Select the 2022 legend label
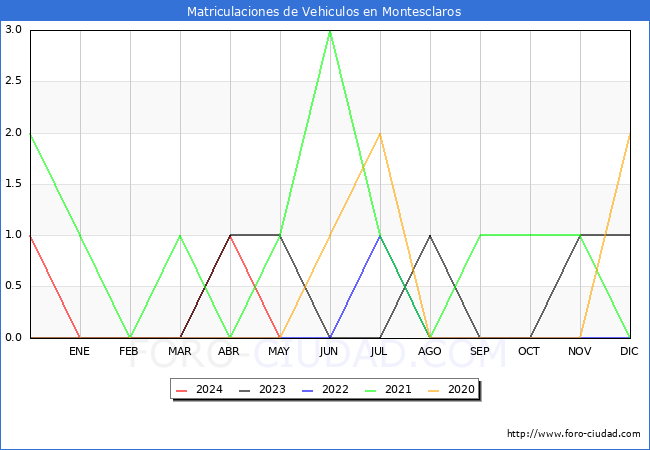Screen dimensions: 650x450 point(335,390)
